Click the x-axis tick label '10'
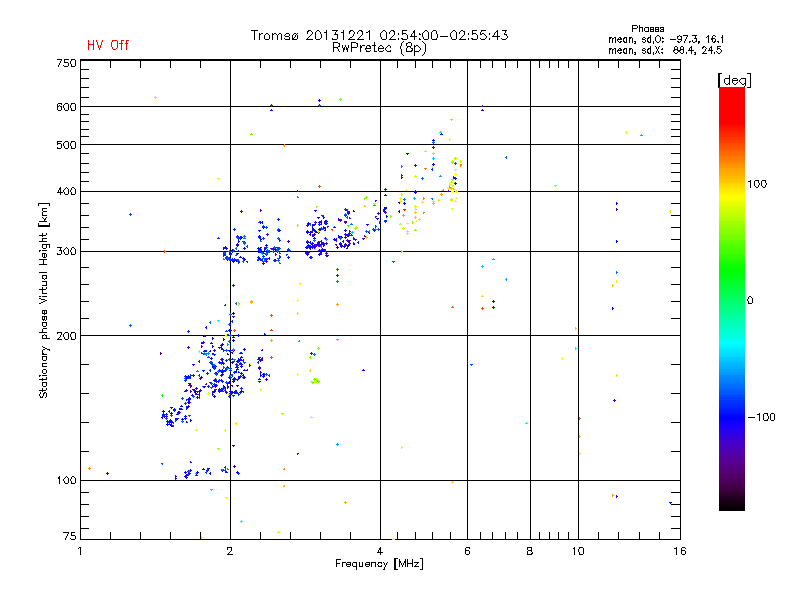This screenshot has width=800, height=600. click(578, 551)
